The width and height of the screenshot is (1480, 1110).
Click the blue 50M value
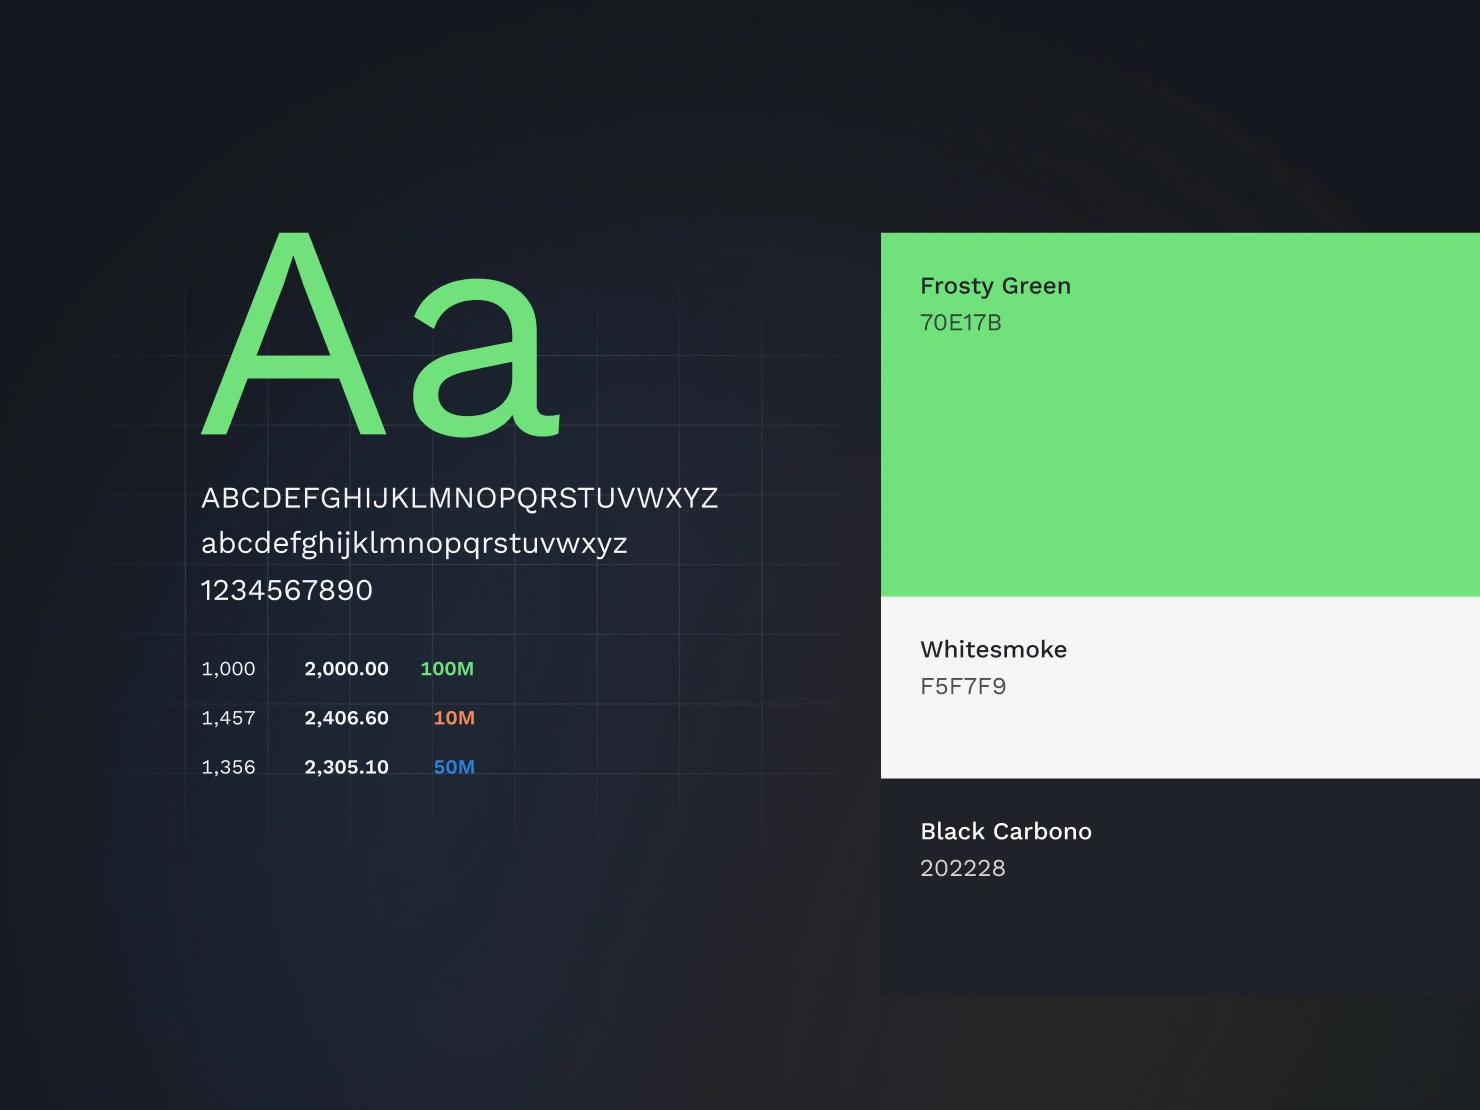tap(454, 767)
